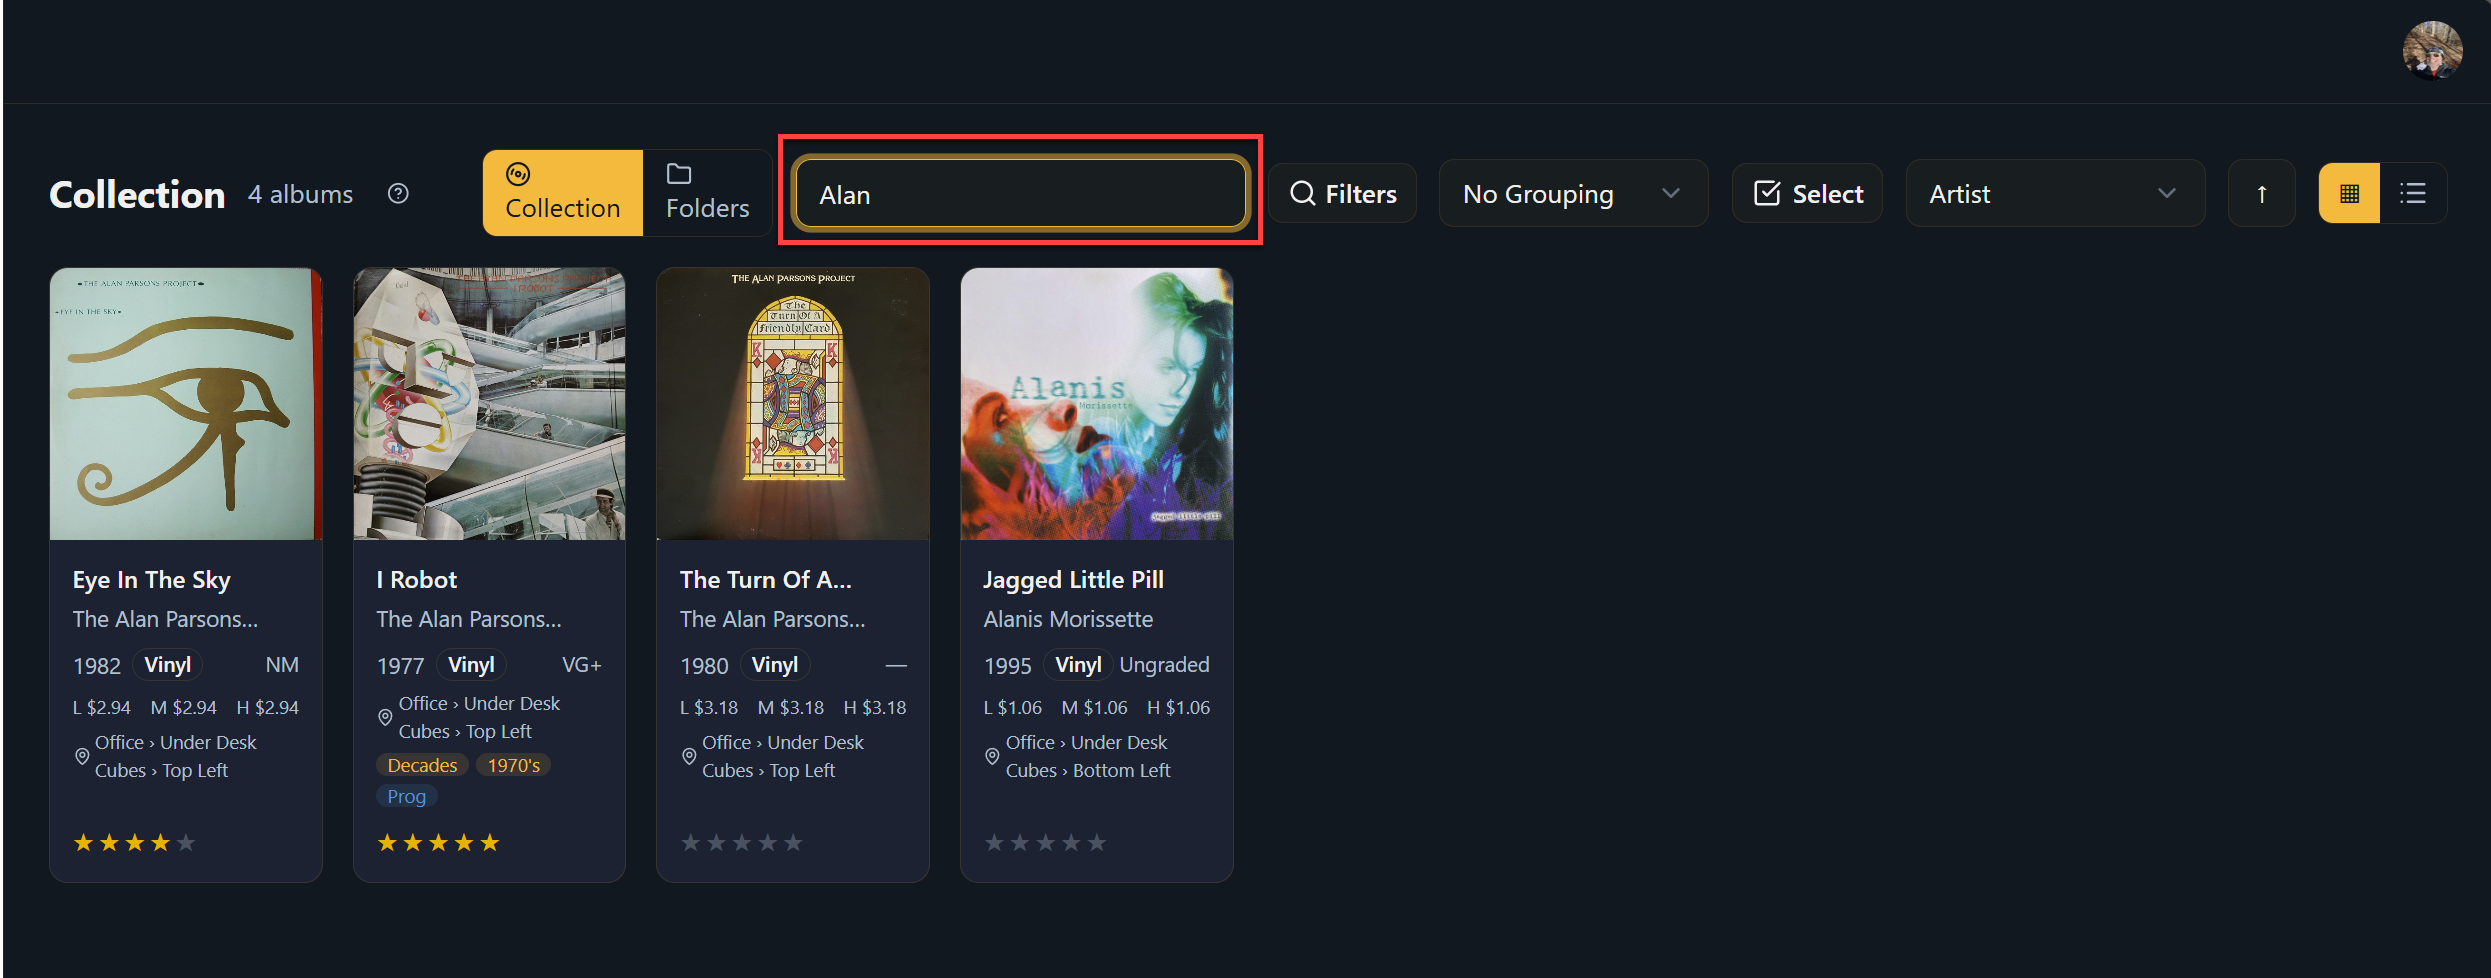Open the user profile avatar
This screenshot has height=978, width=2491.
tap(2431, 50)
